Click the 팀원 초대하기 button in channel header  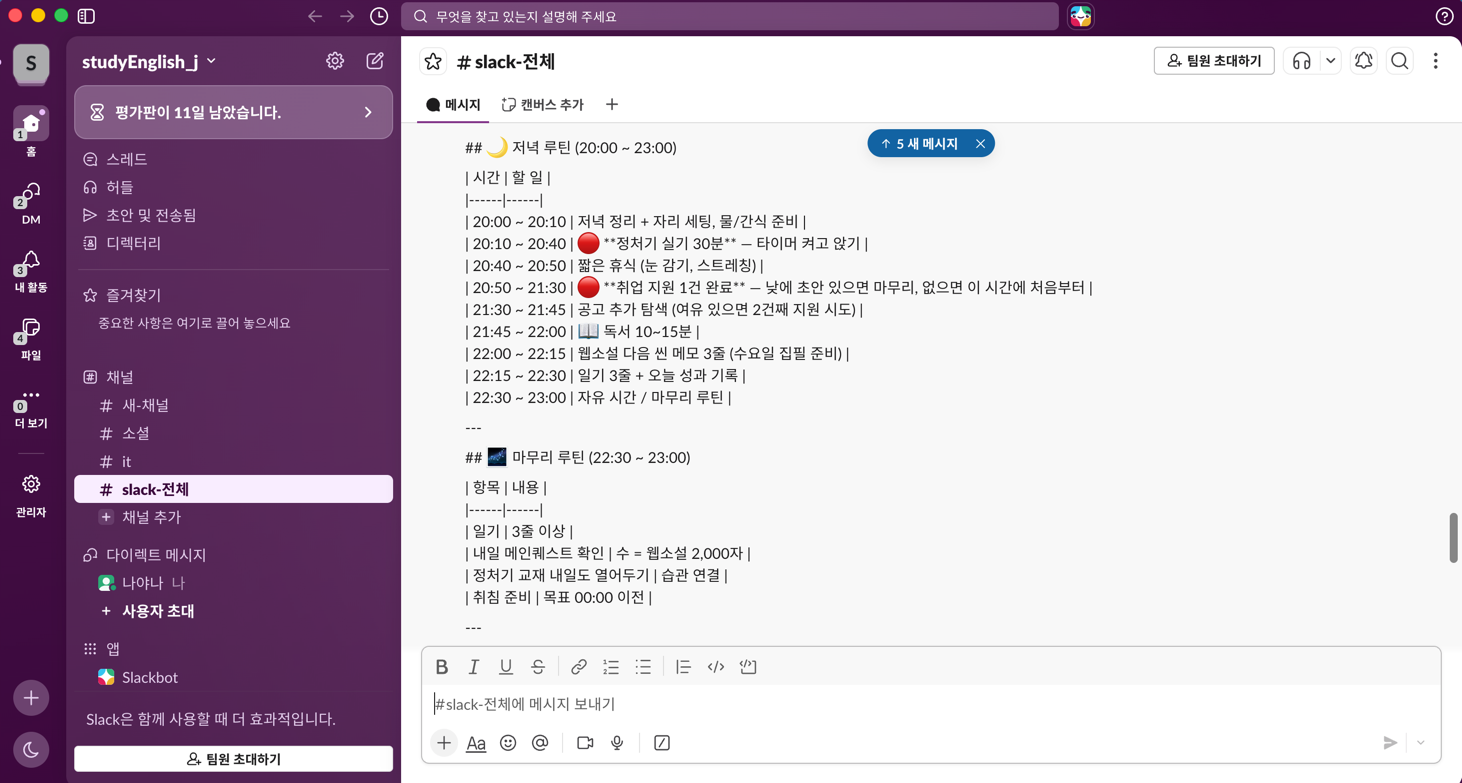[x=1214, y=61]
